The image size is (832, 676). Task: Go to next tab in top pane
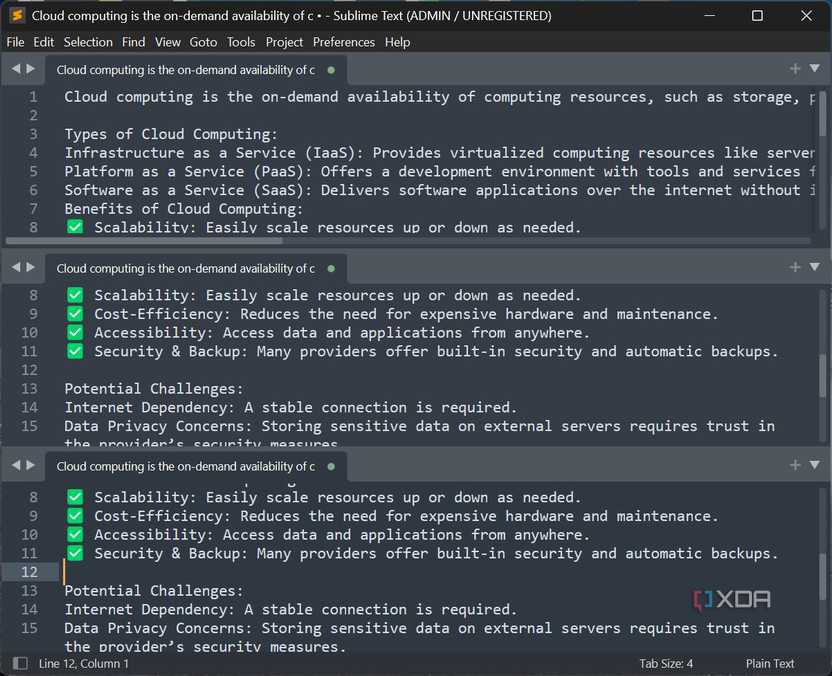point(31,69)
